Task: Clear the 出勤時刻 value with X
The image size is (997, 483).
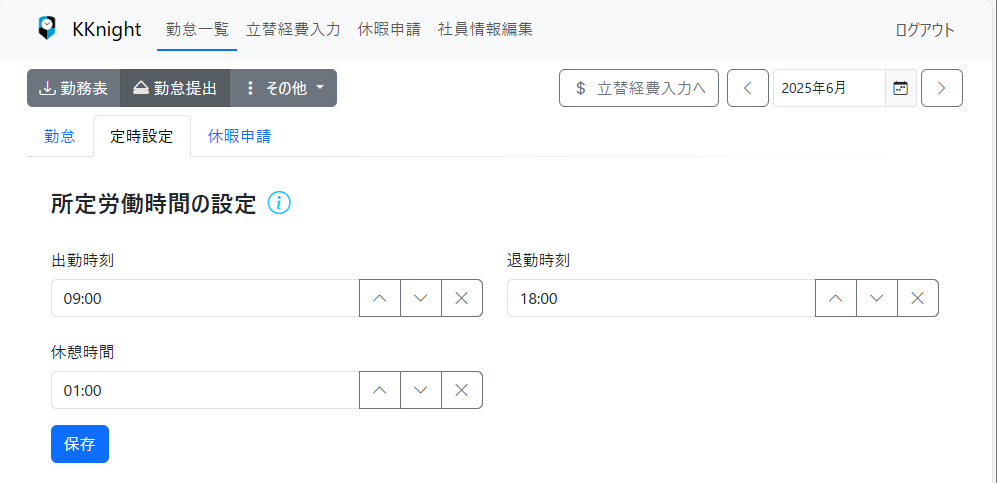Action: 462,298
